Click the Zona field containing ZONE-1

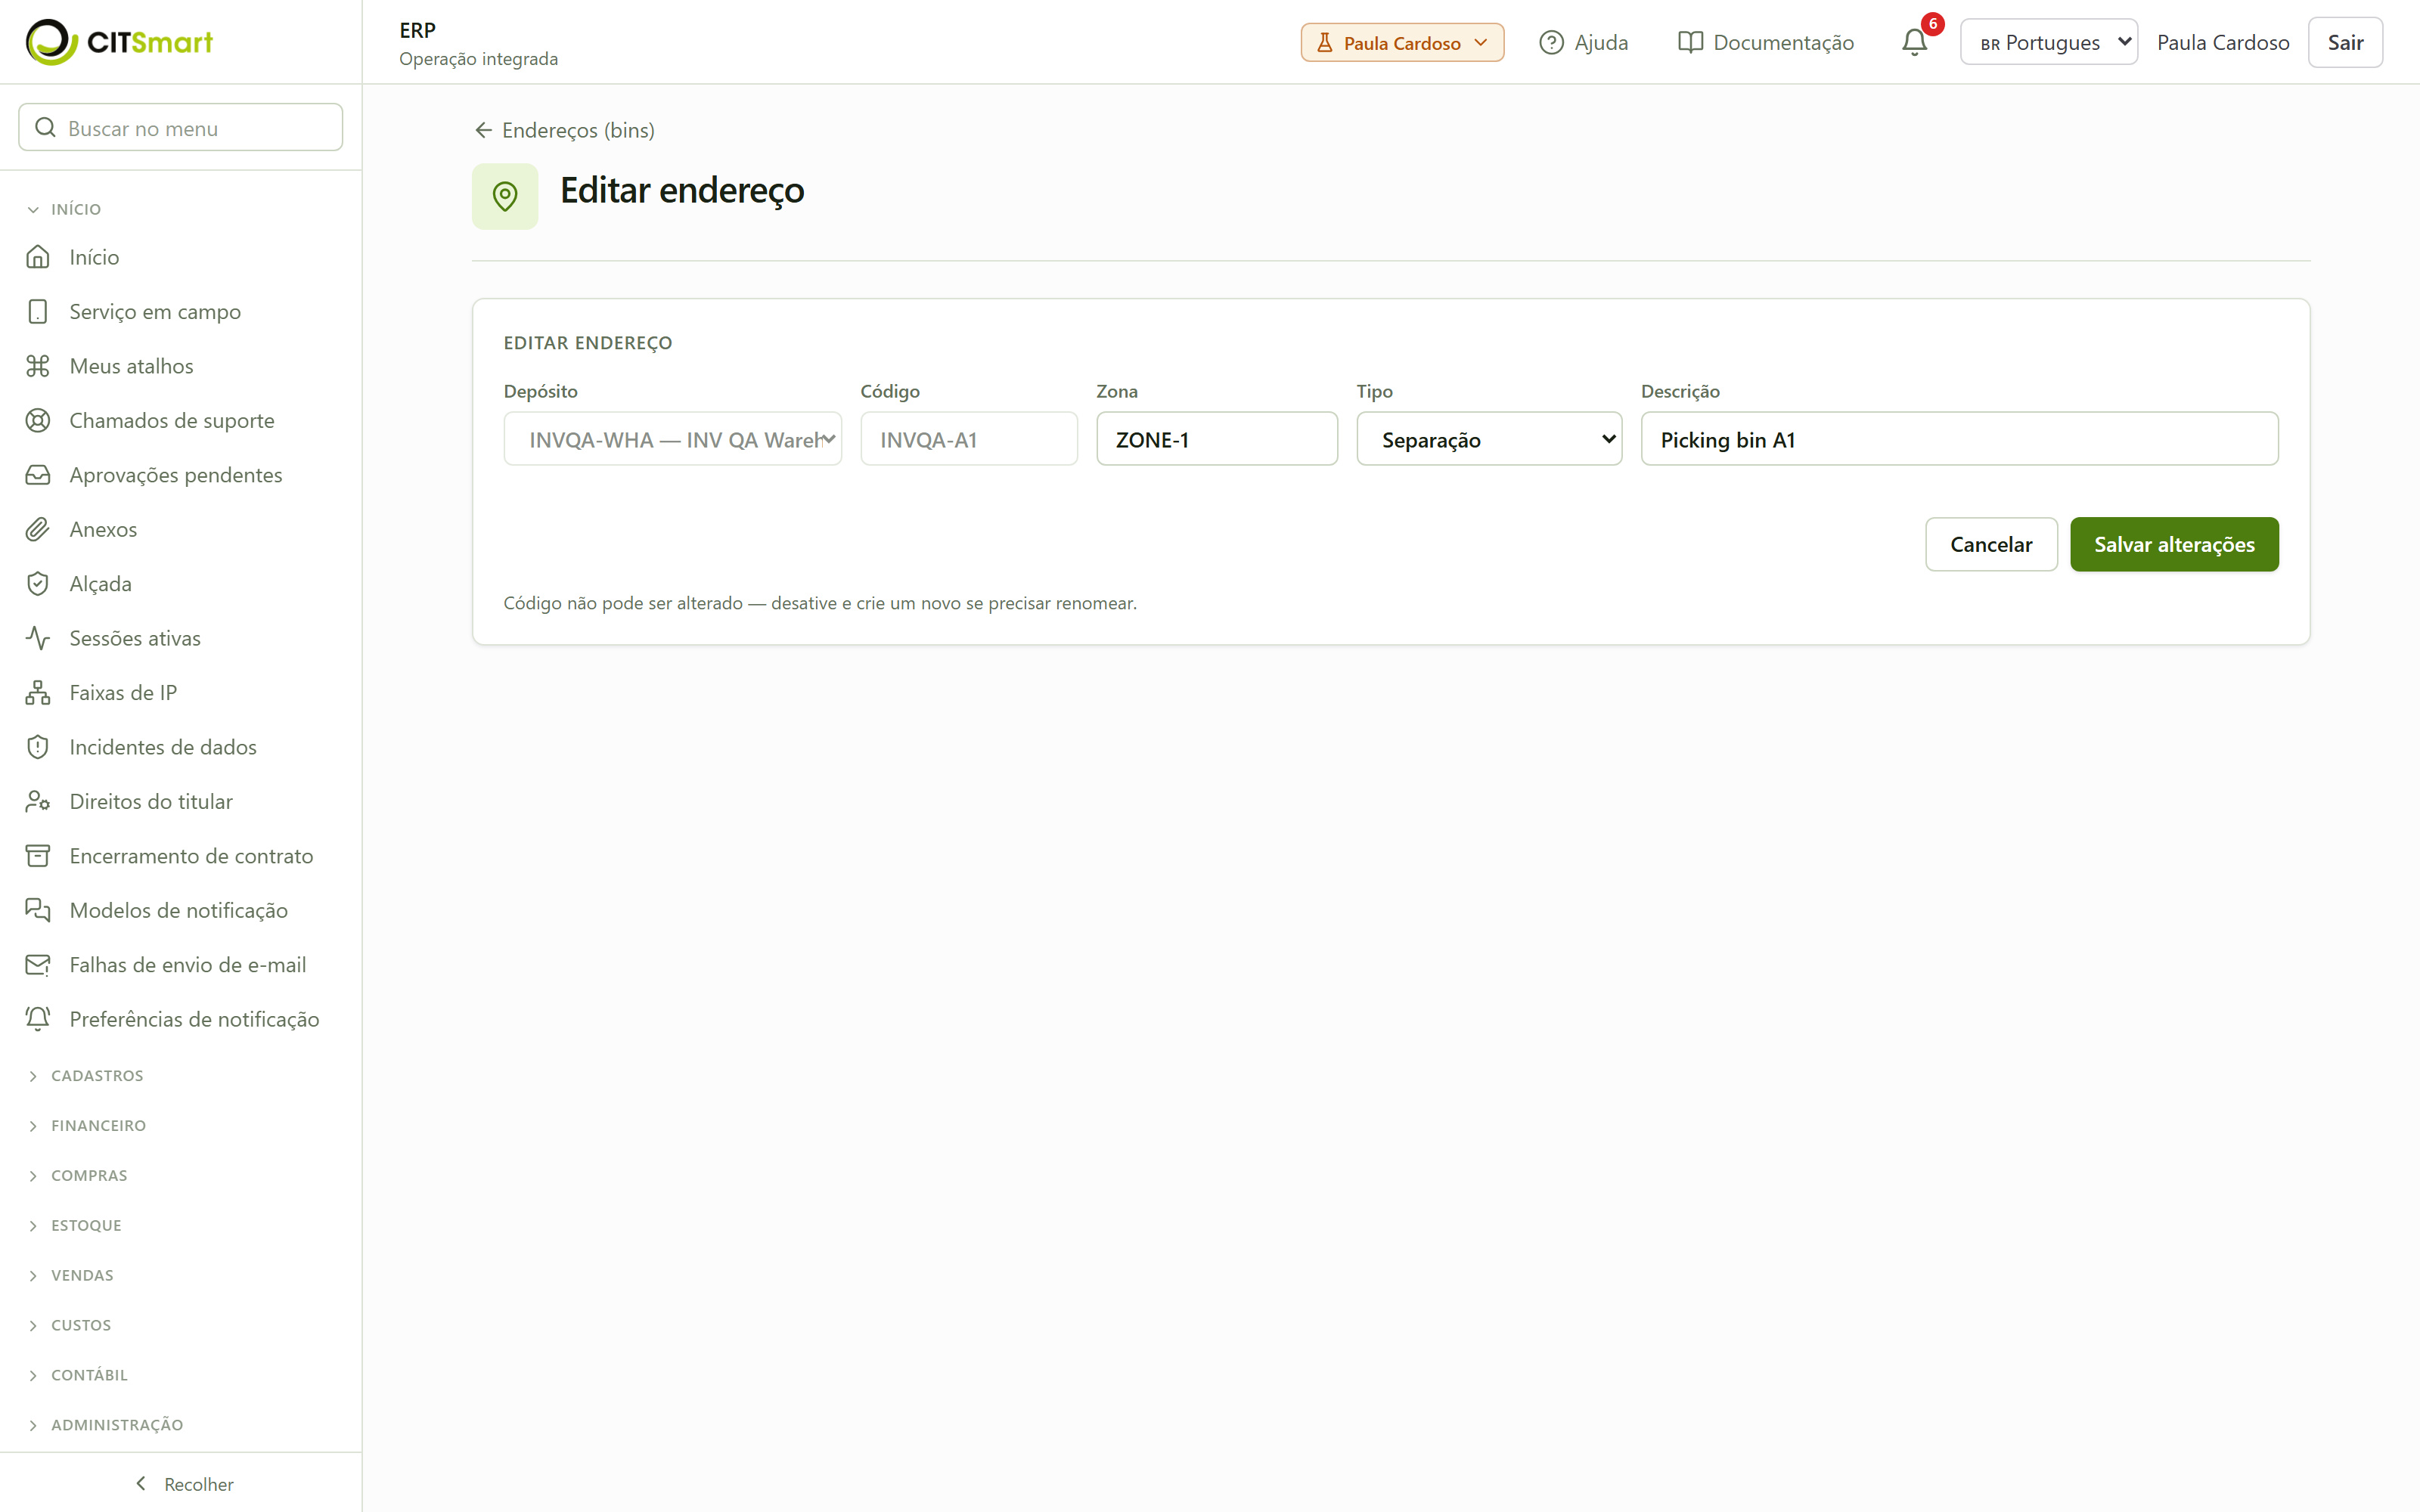[1217, 439]
